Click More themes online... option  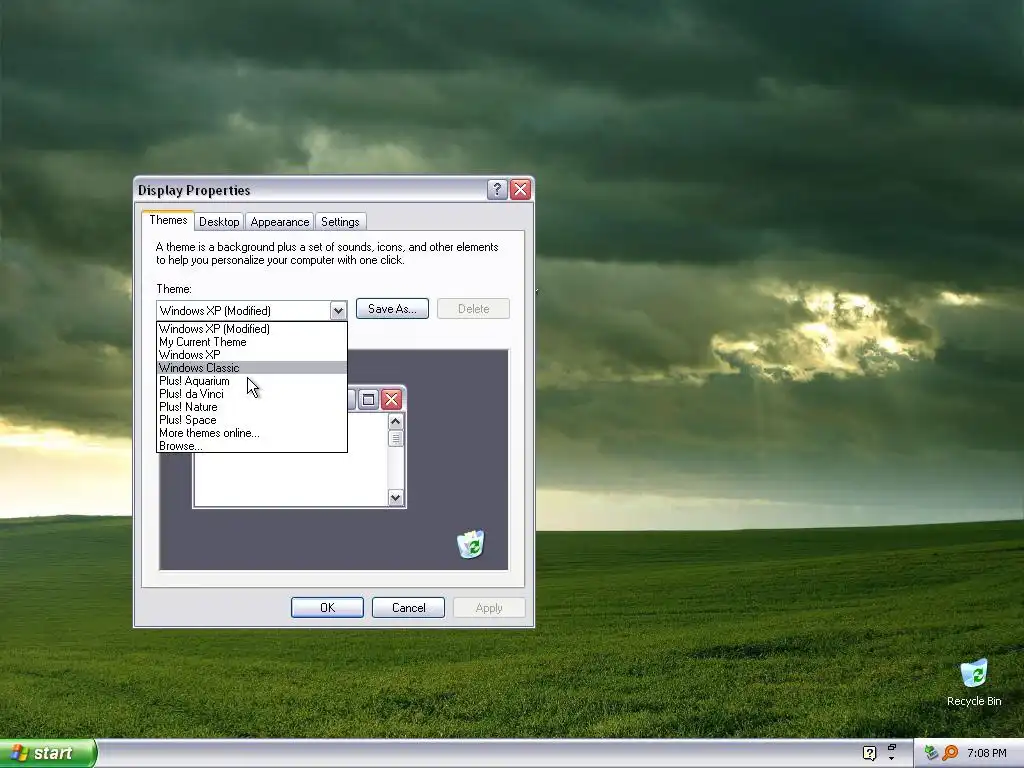coord(251,433)
